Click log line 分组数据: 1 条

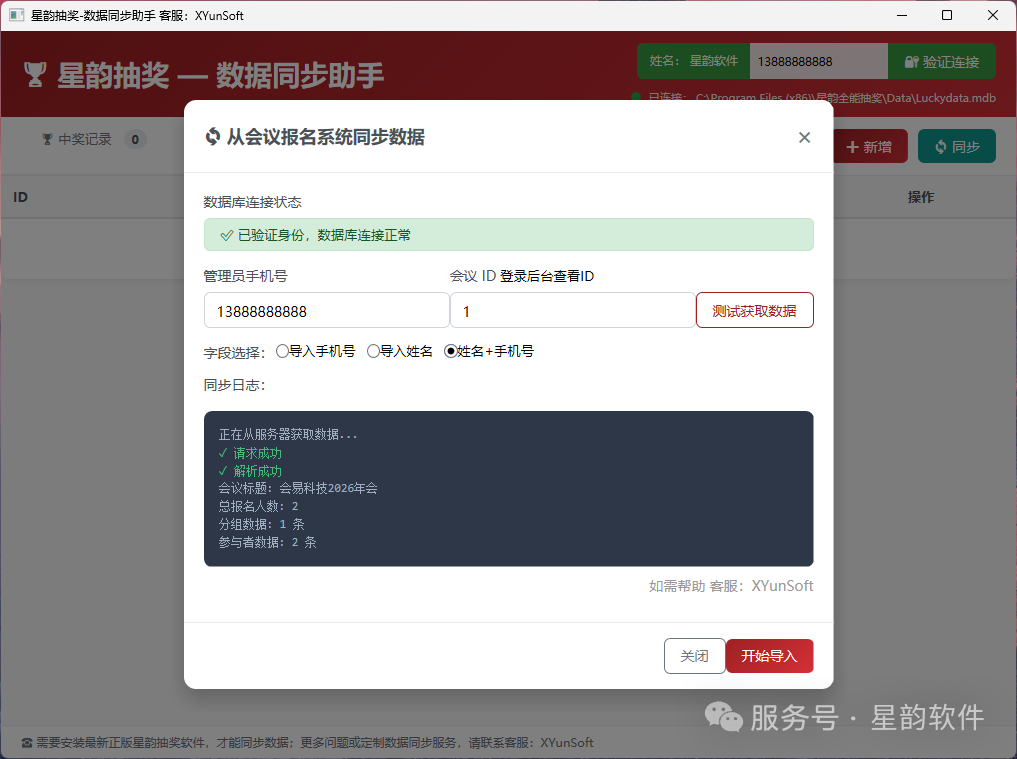click(261, 524)
